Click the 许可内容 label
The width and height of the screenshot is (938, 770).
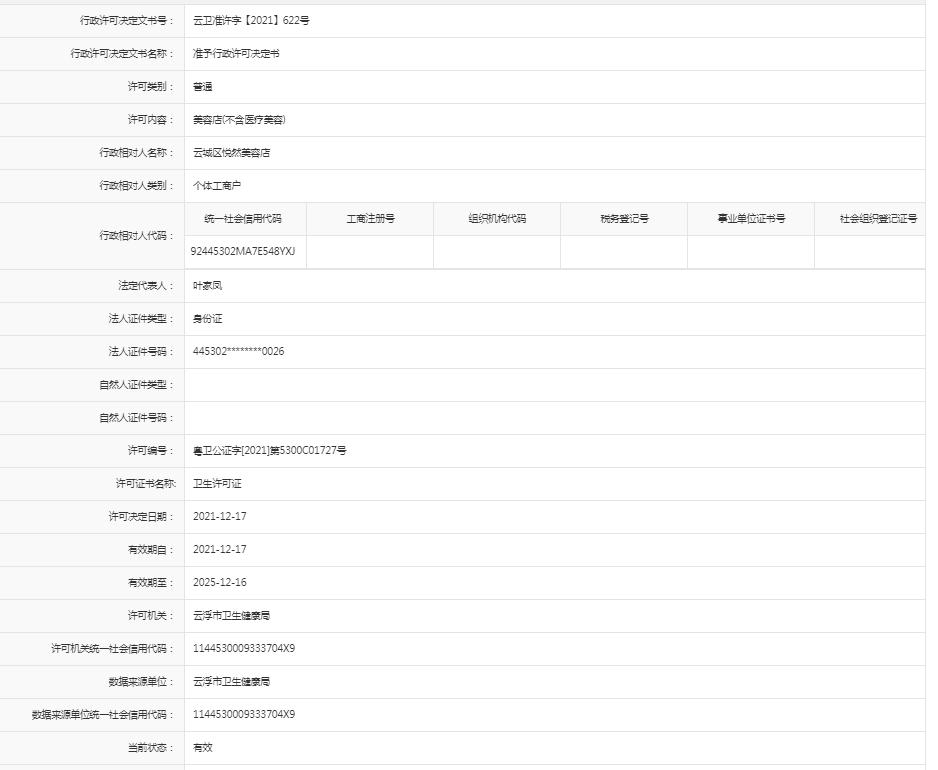coord(151,119)
